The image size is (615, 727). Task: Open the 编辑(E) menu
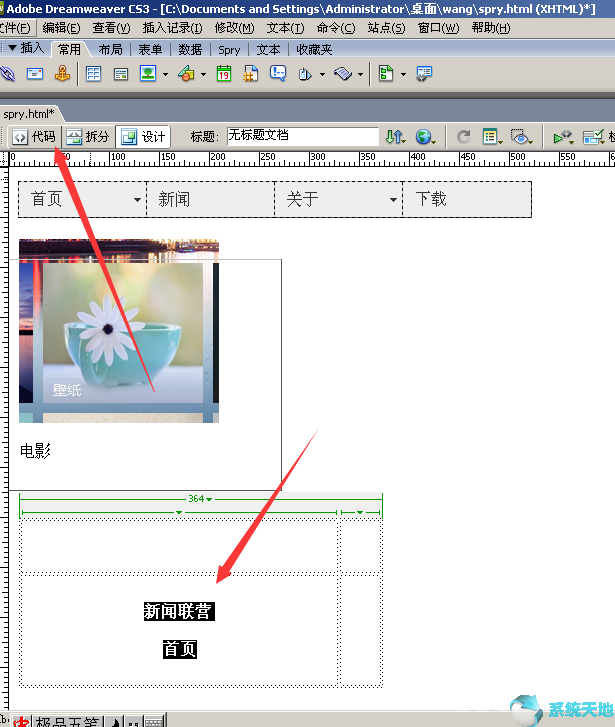pyautogui.click(x=61, y=28)
